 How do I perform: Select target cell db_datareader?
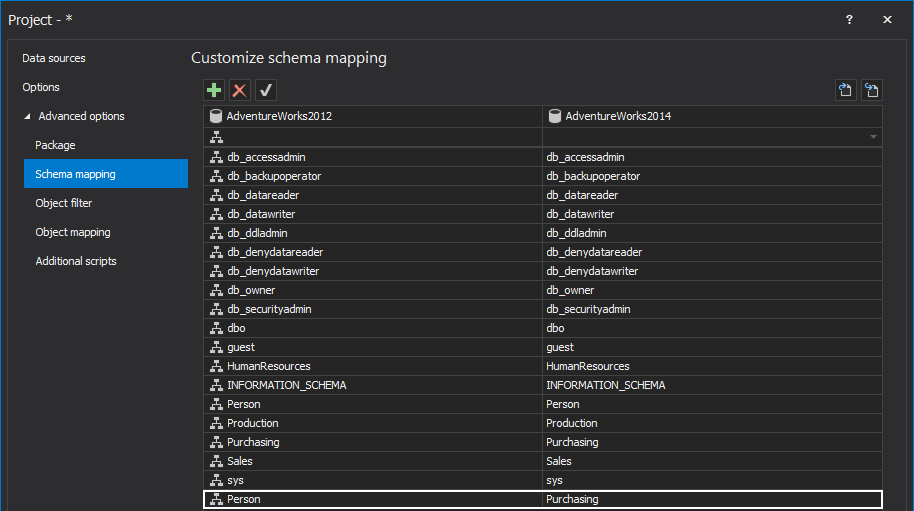pyautogui.click(x=712, y=195)
